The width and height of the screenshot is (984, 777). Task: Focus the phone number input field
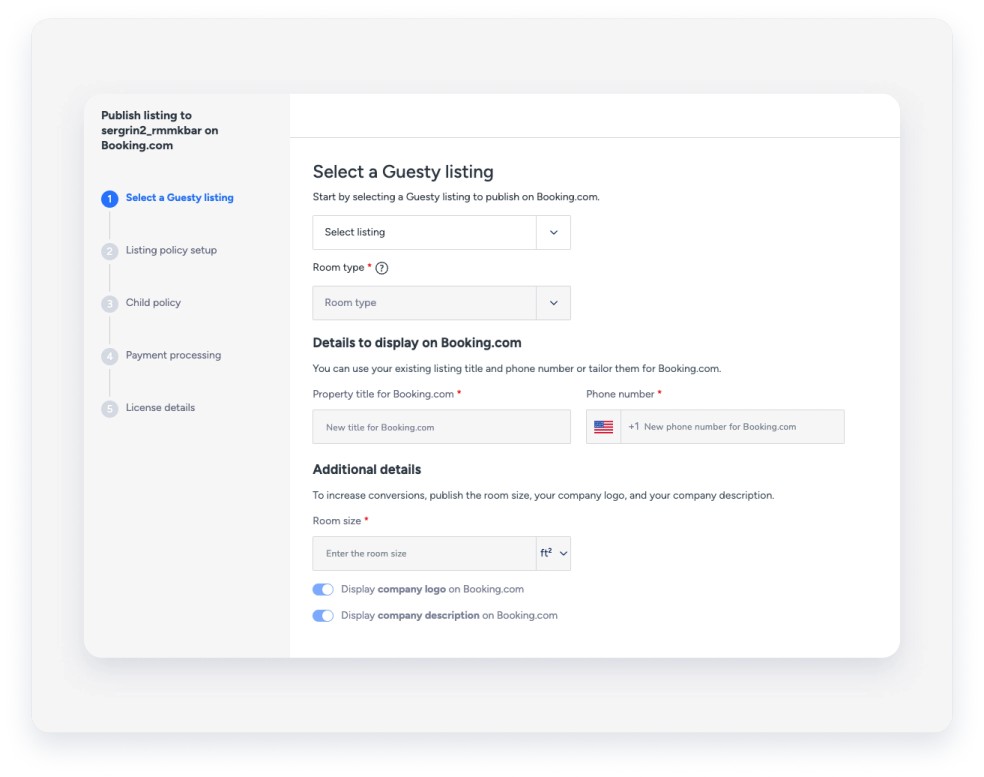pyautogui.click(x=732, y=427)
